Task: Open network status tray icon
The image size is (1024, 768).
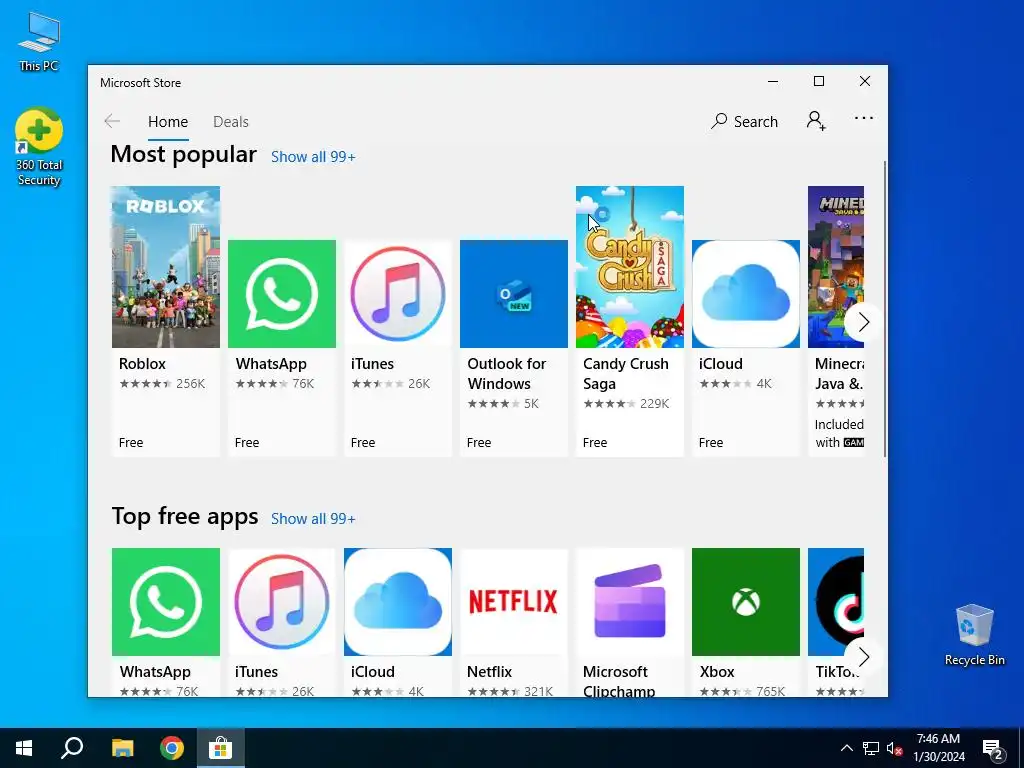Action: [x=871, y=748]
